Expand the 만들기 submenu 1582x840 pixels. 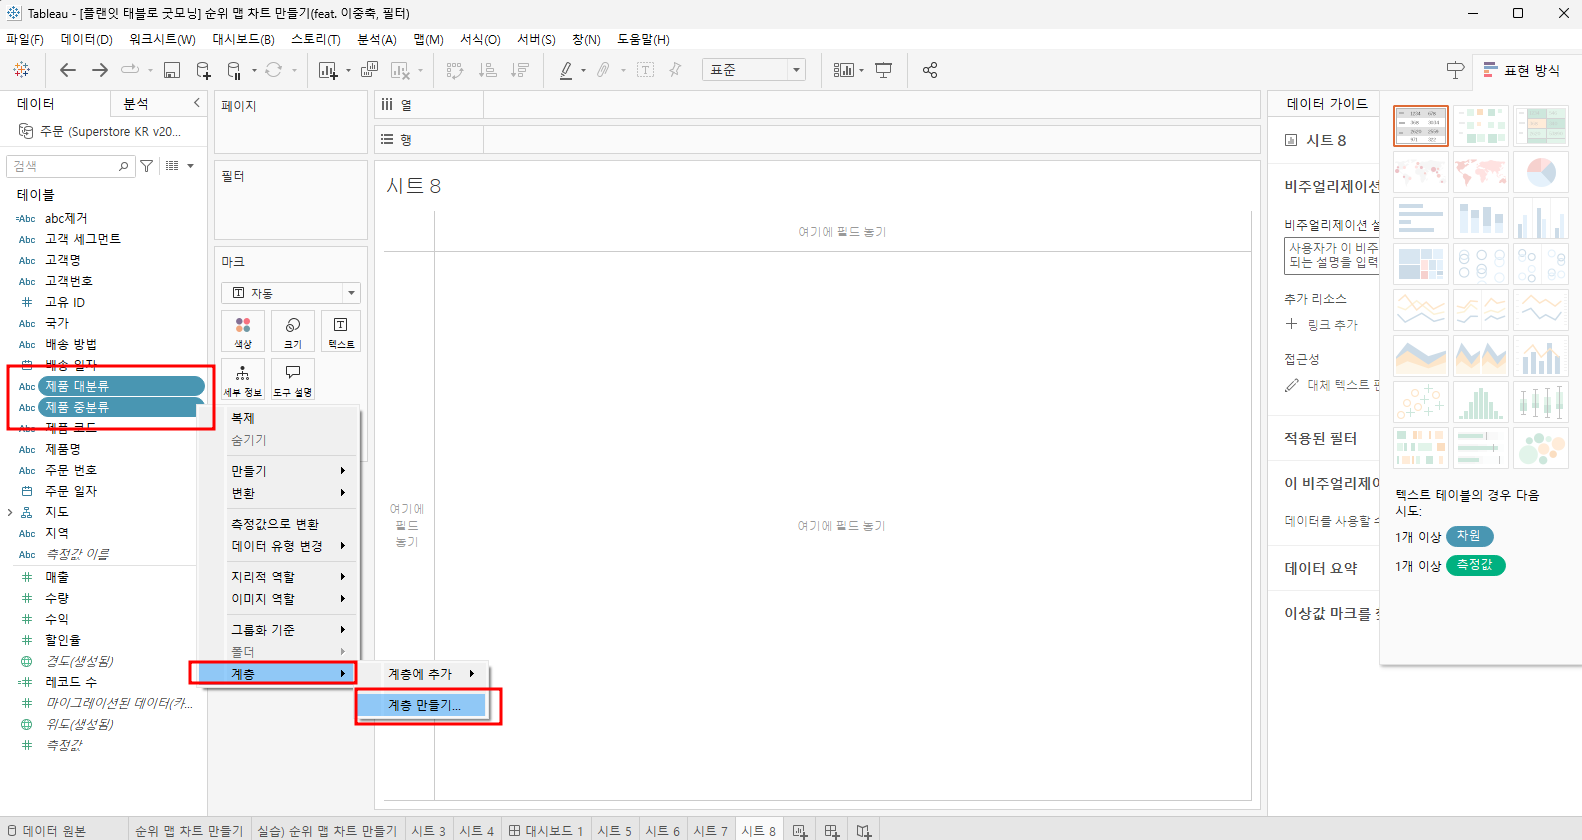(288, 471)
